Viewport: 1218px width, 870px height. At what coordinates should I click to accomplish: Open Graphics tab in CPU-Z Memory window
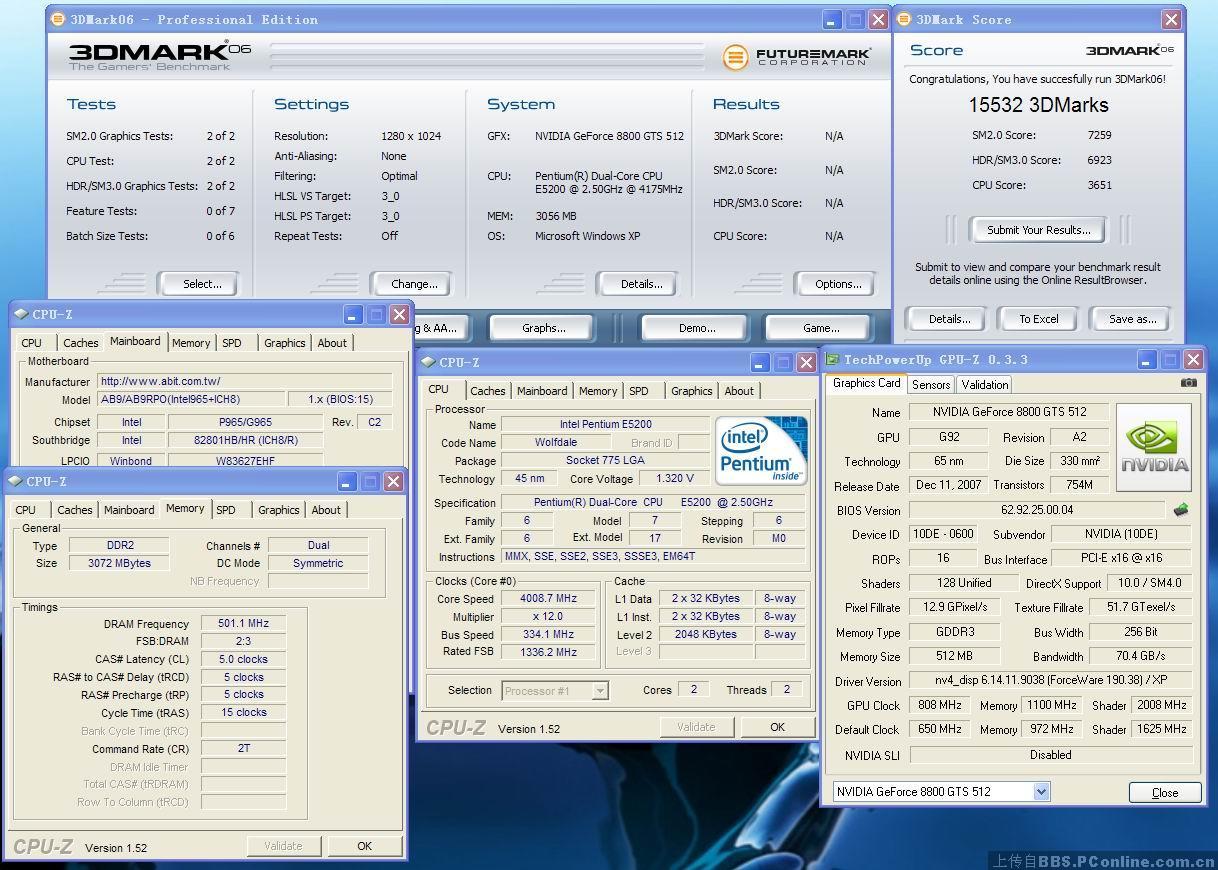pos(279,510)
